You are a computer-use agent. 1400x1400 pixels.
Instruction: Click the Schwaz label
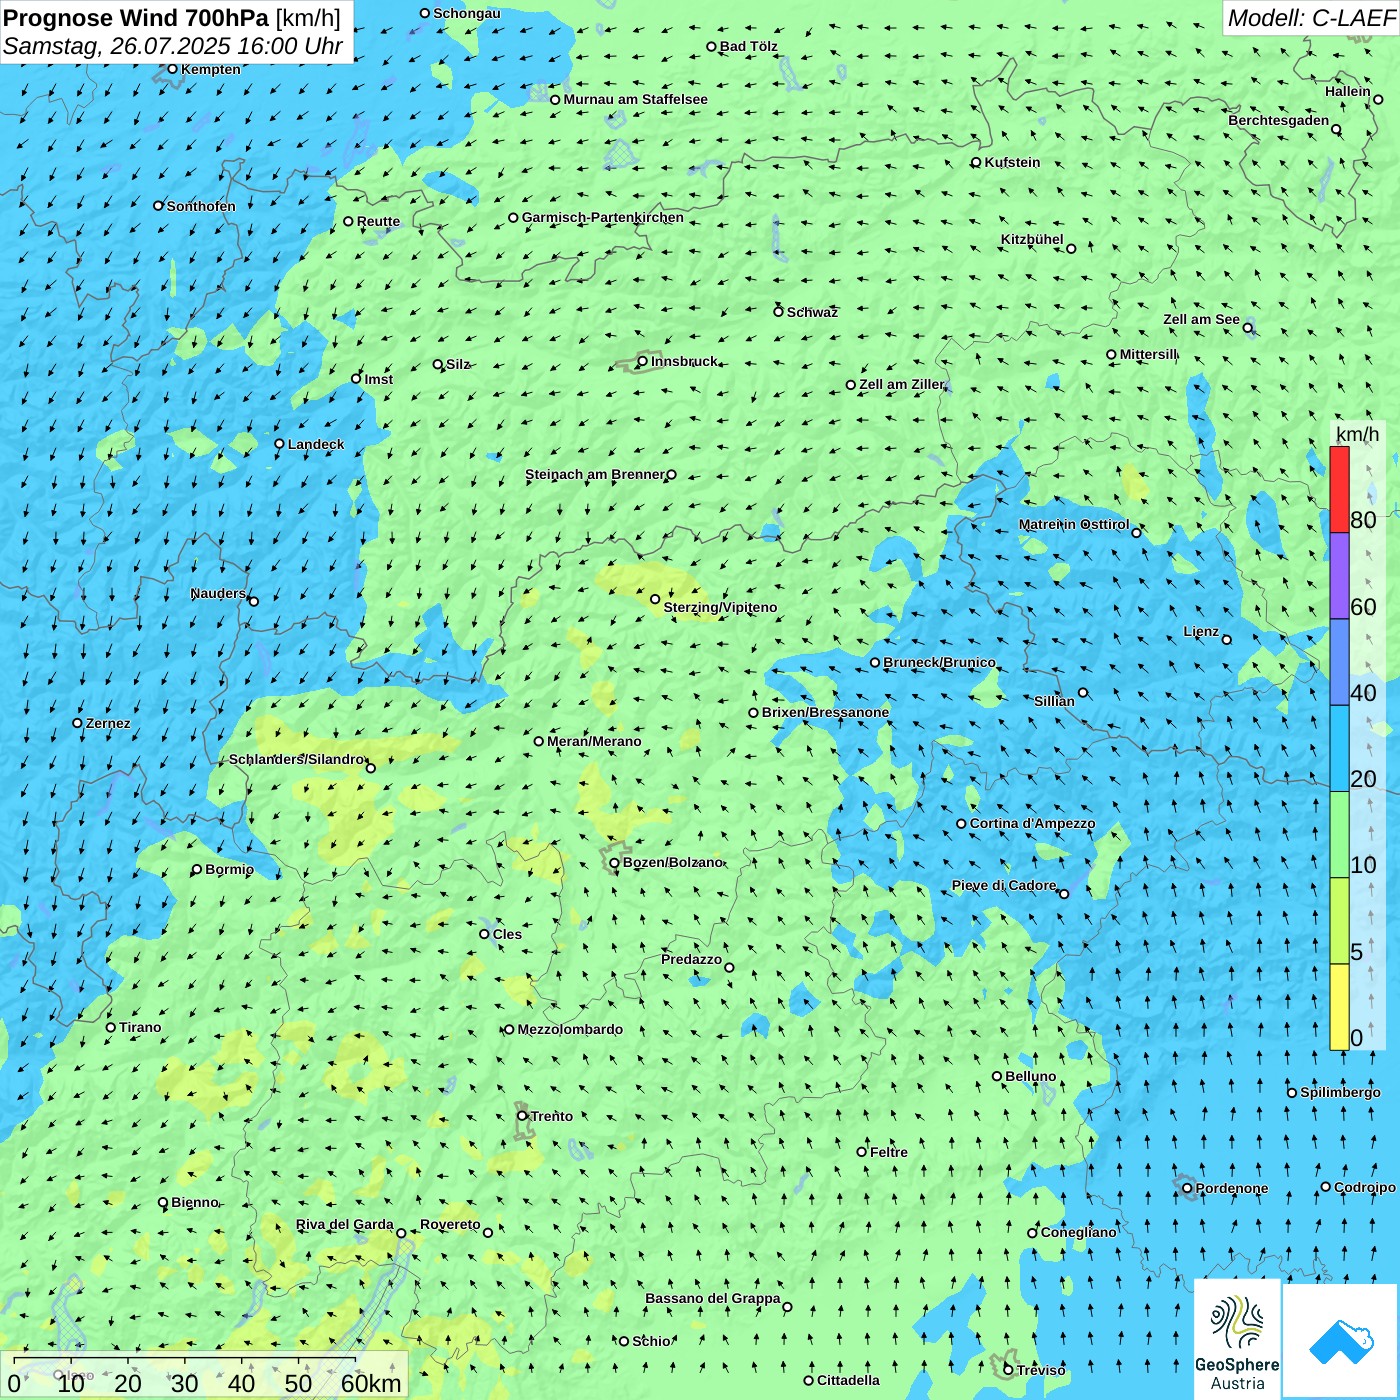812,312
